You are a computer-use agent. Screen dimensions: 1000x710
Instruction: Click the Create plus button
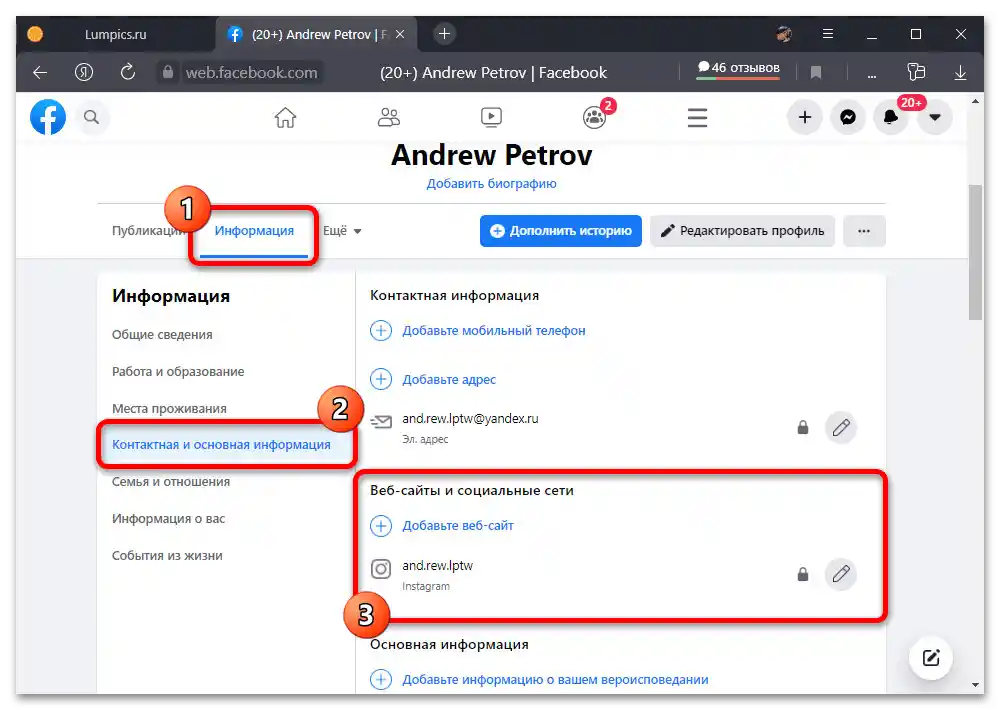[805, 117]
